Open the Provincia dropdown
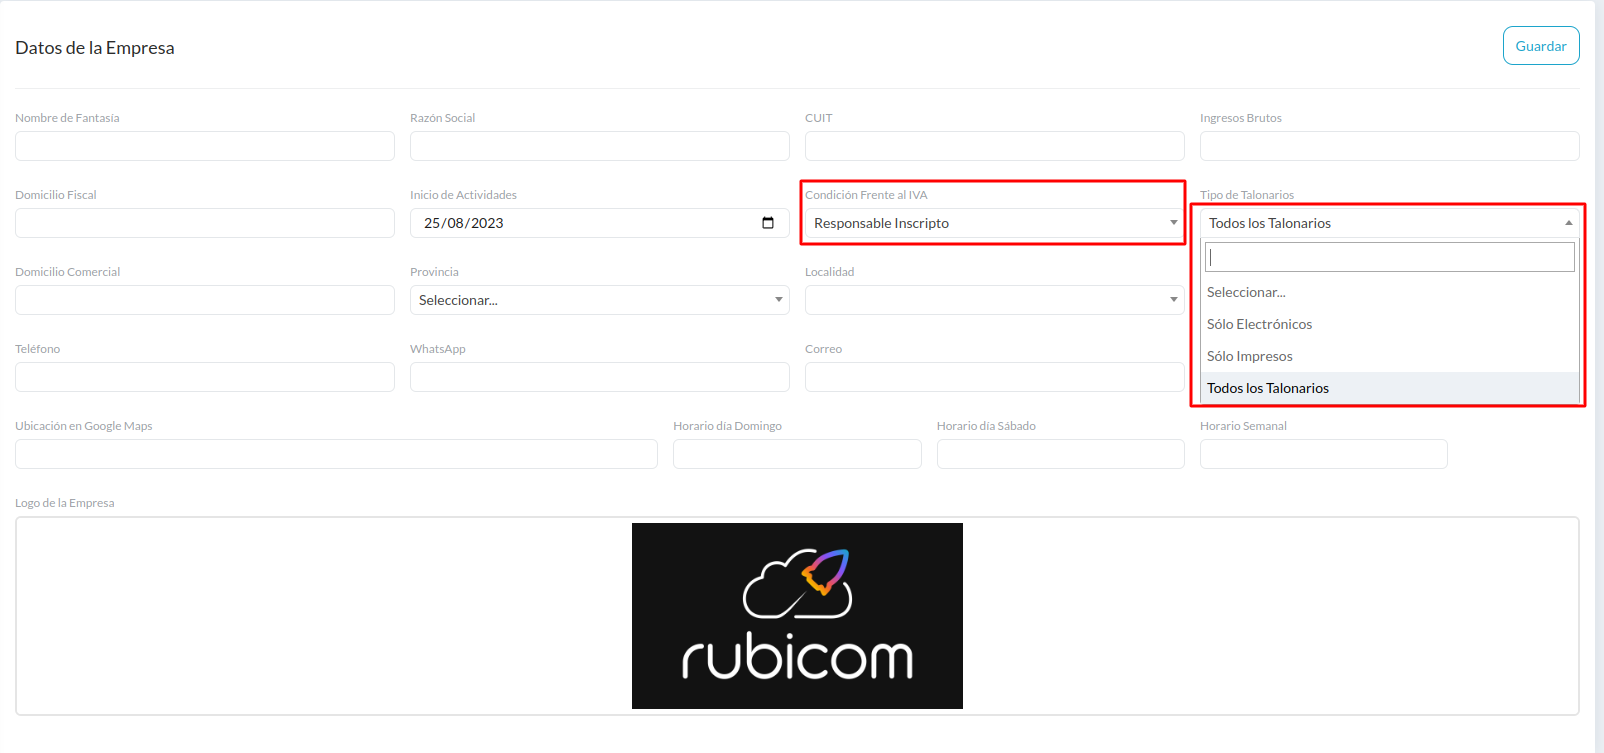This screenshot has height=753, width=1604. tap(599, 300)
